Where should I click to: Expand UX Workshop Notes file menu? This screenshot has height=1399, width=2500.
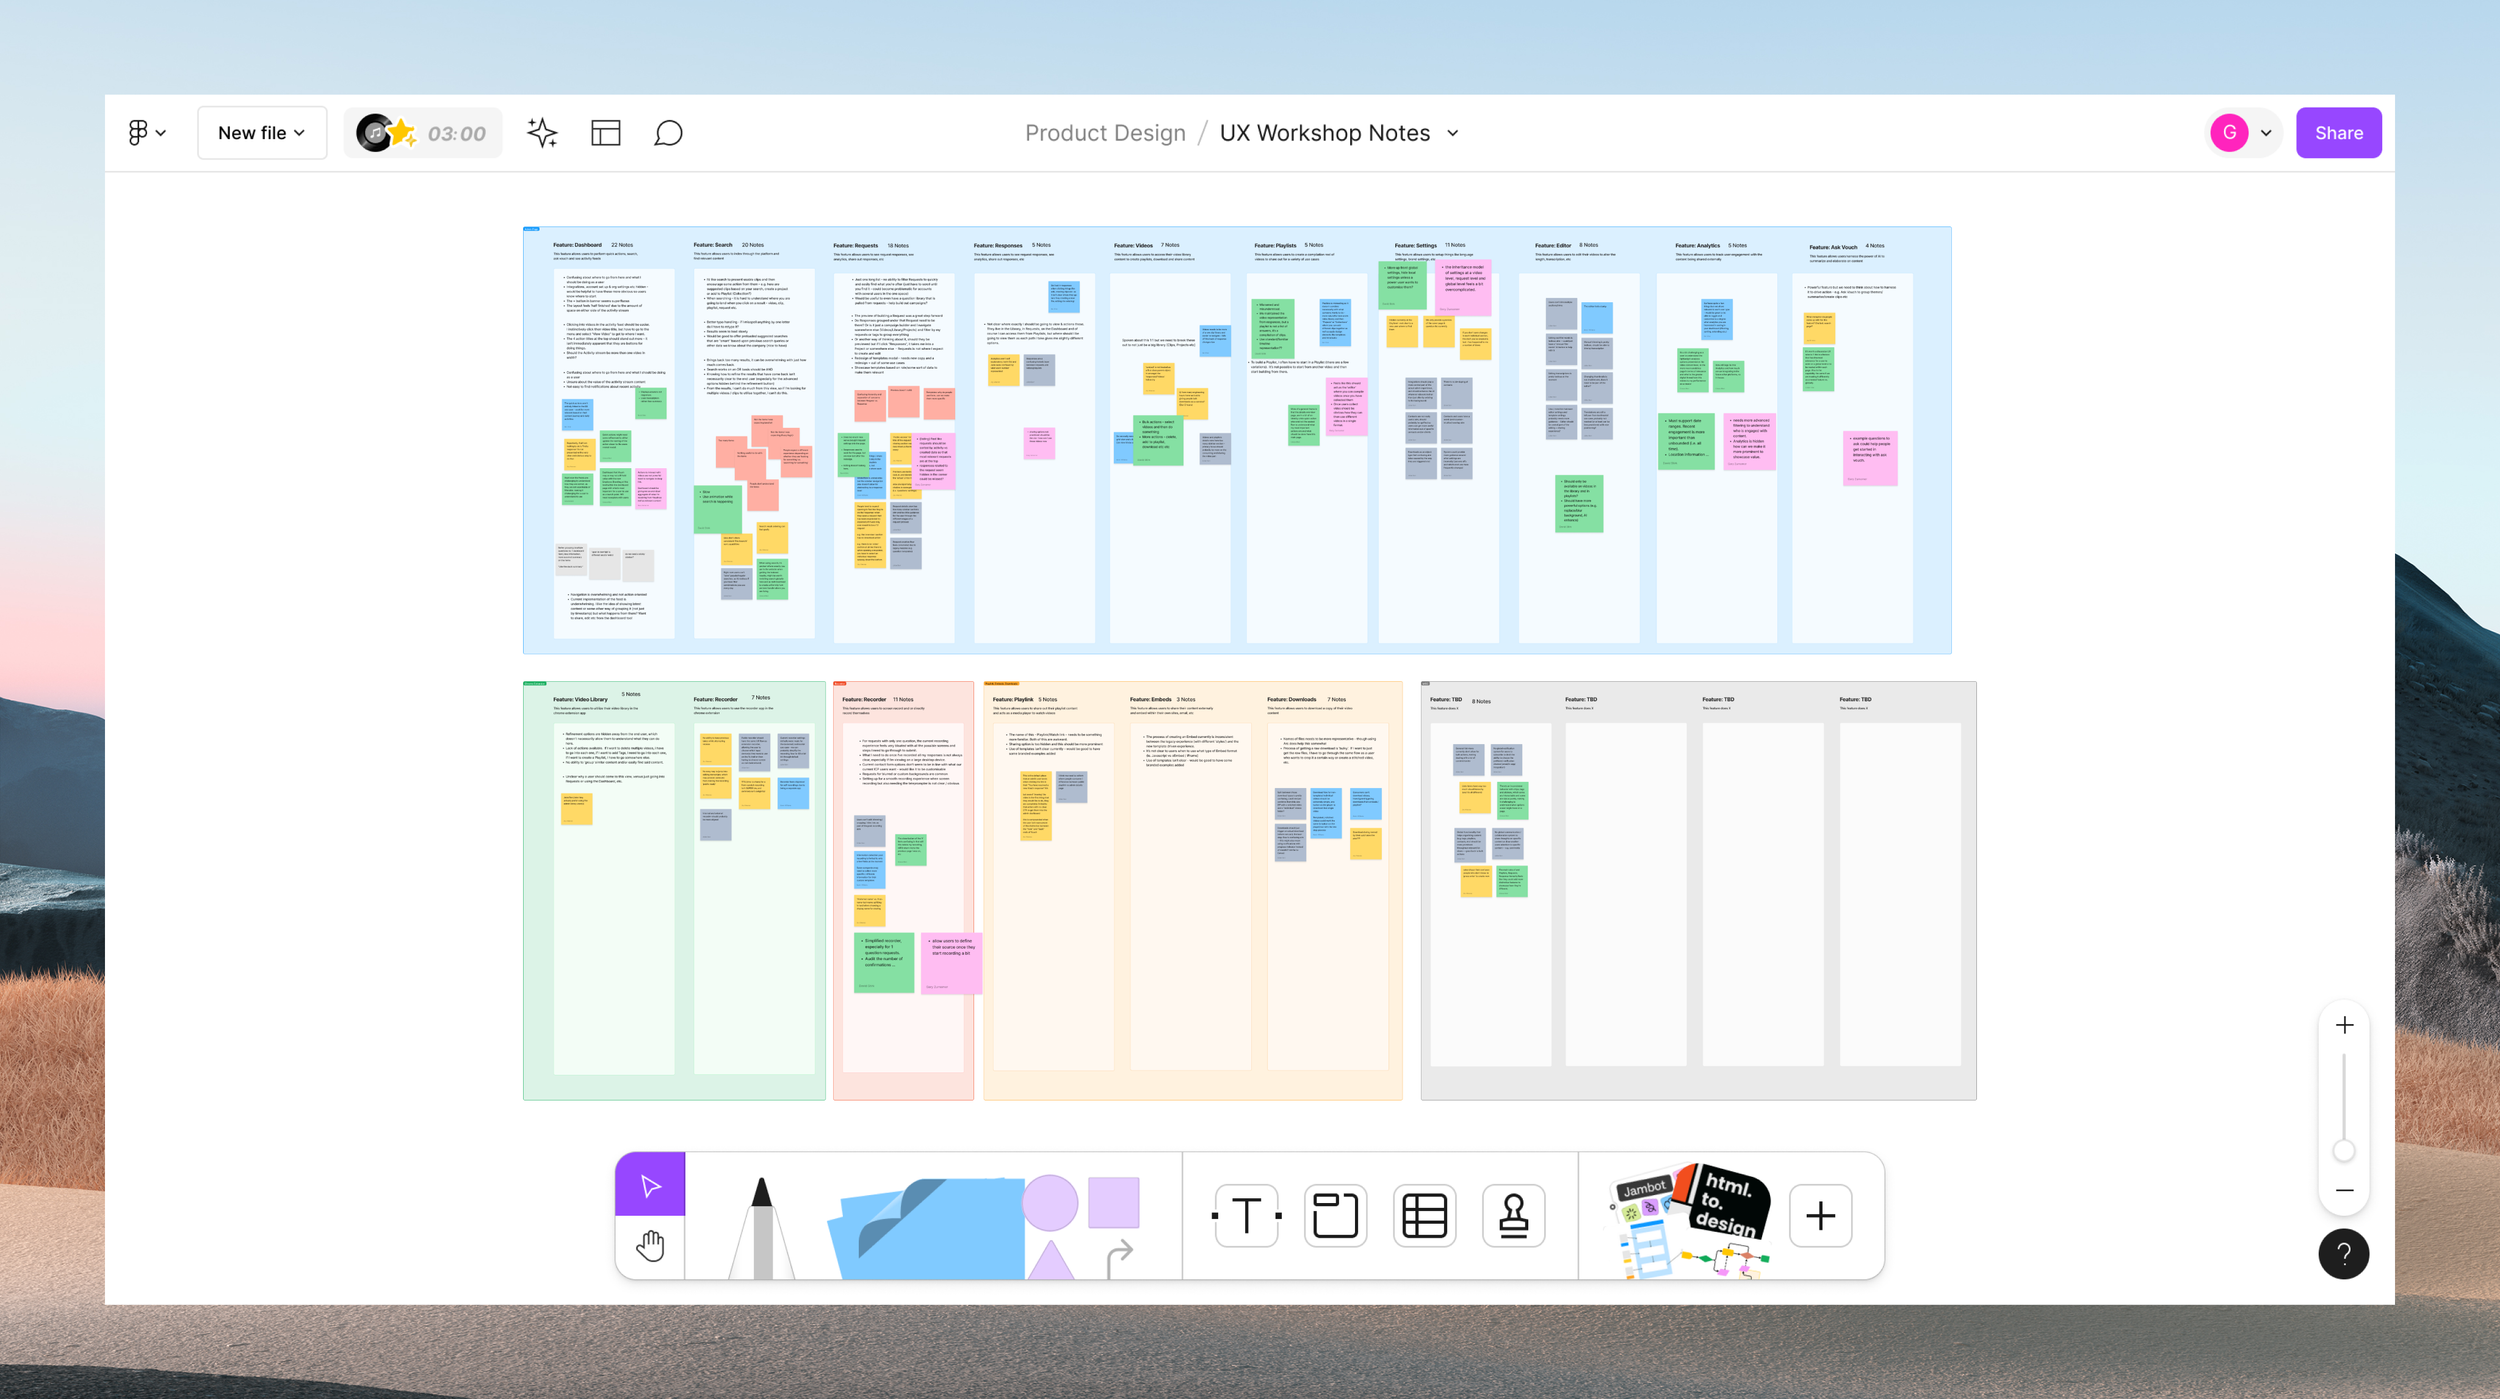(x=1453, y=133)
